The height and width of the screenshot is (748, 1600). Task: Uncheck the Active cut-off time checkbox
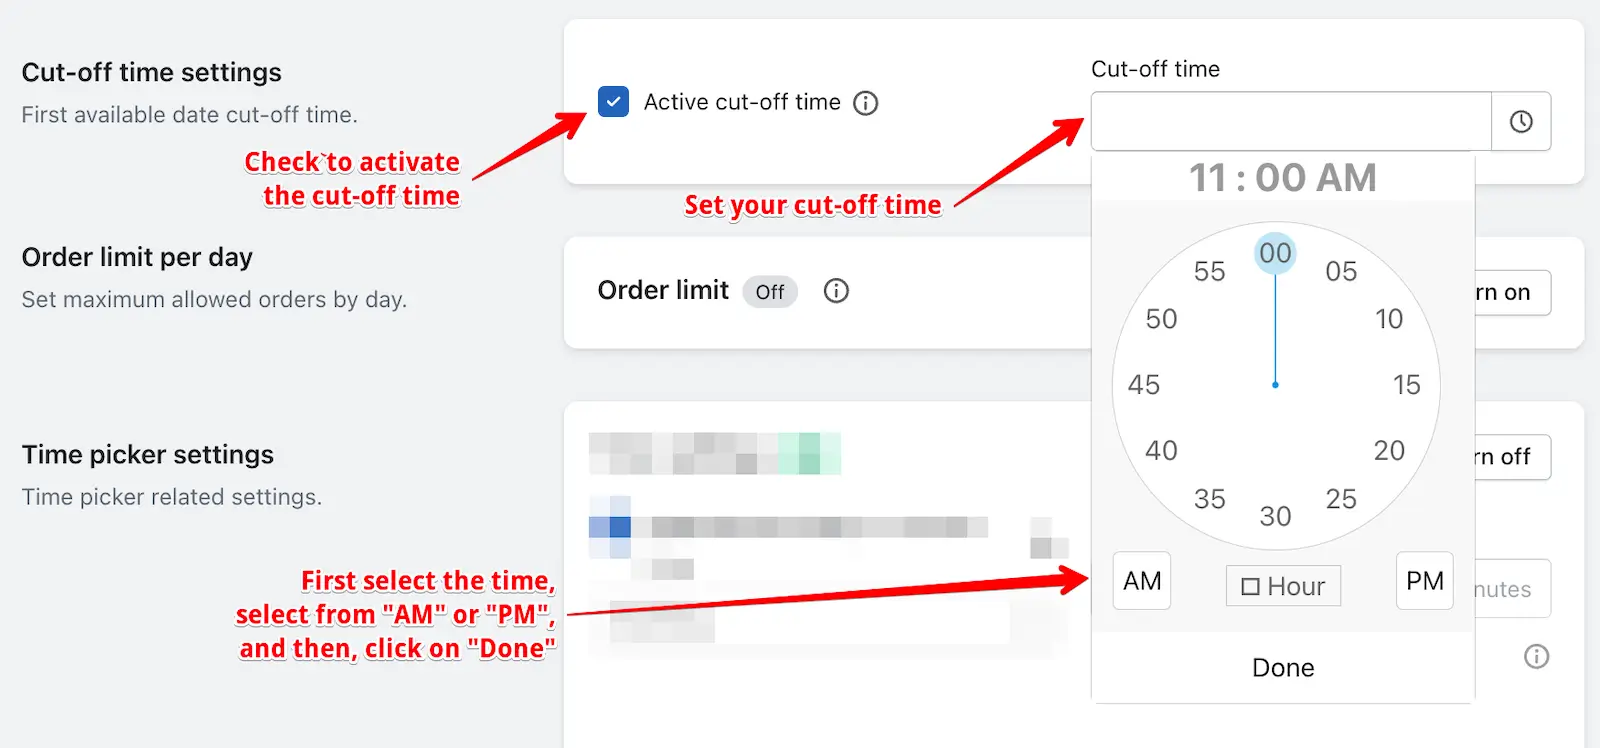(613, 102)
